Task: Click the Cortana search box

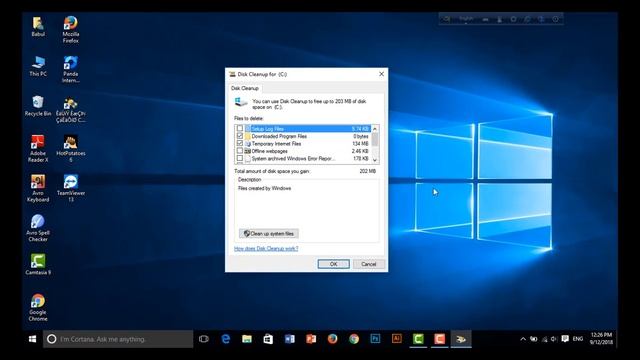Action: click(x=118, y=339)
